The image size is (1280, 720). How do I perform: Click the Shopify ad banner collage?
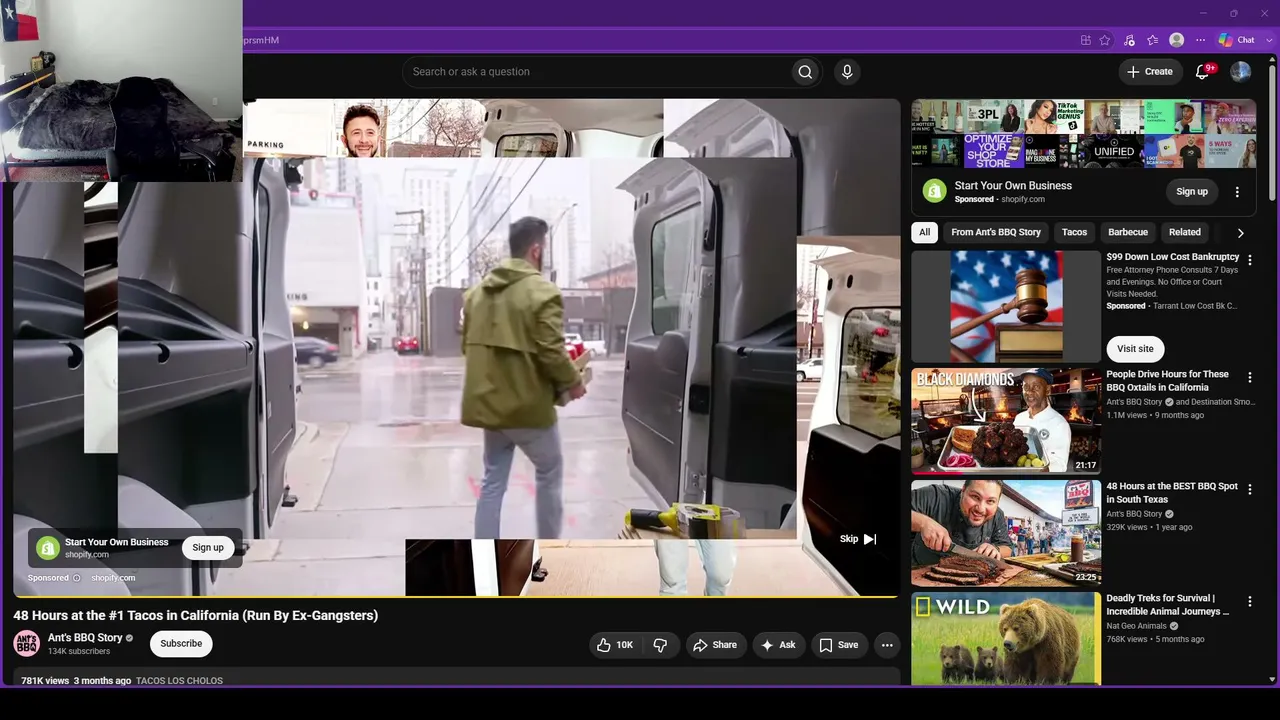point(1084,134)
